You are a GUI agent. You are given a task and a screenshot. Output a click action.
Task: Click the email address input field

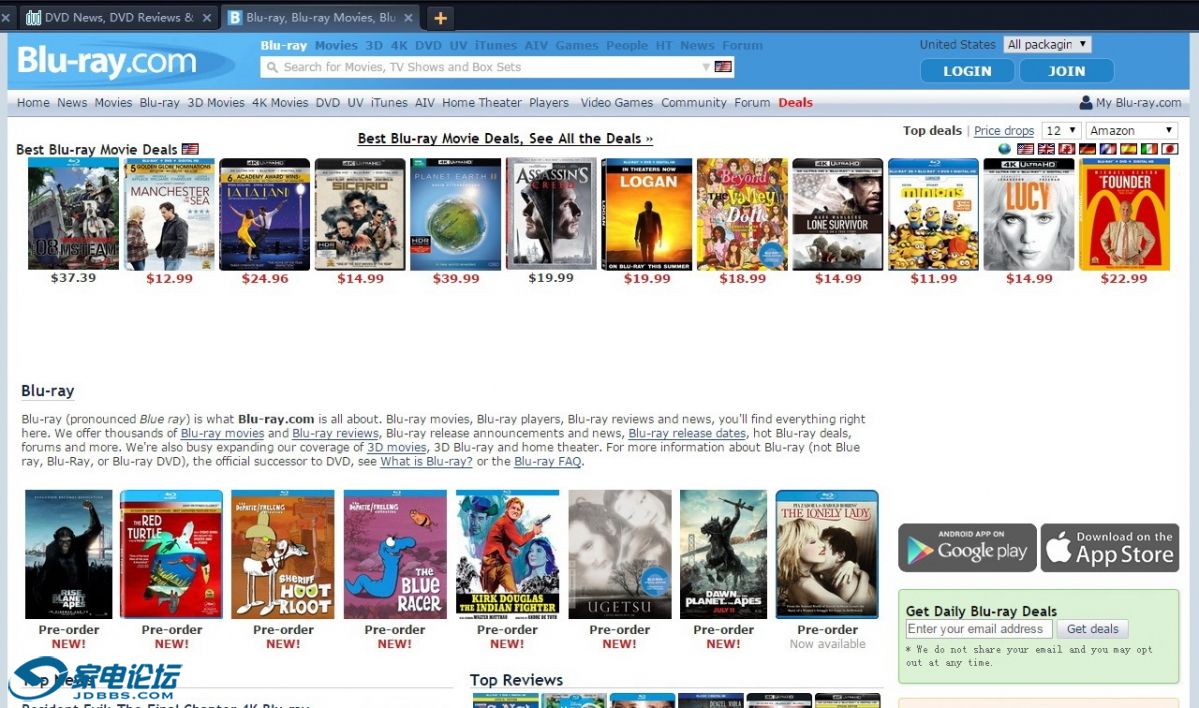[x=978, y=629]
